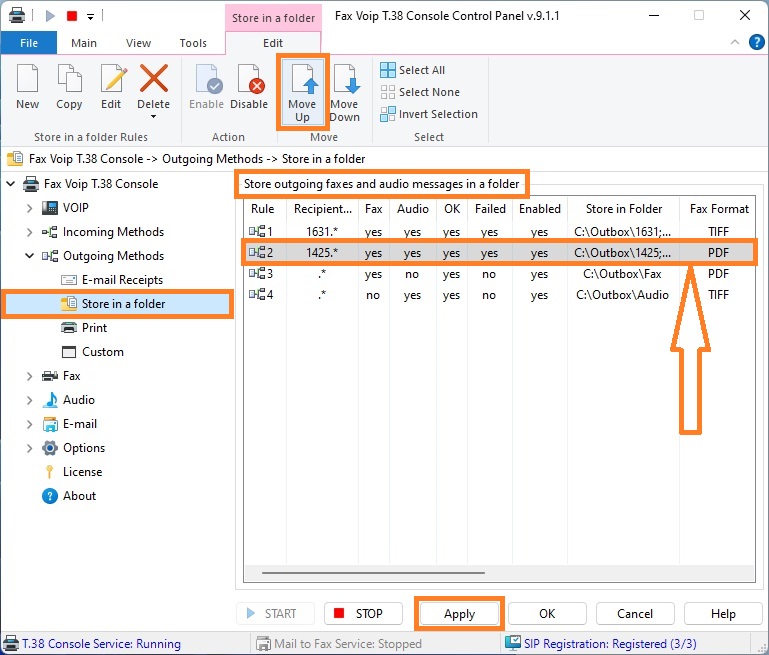Switch to the Edit ribbon tab
769x655 pixels.
(x=273, y=43)
